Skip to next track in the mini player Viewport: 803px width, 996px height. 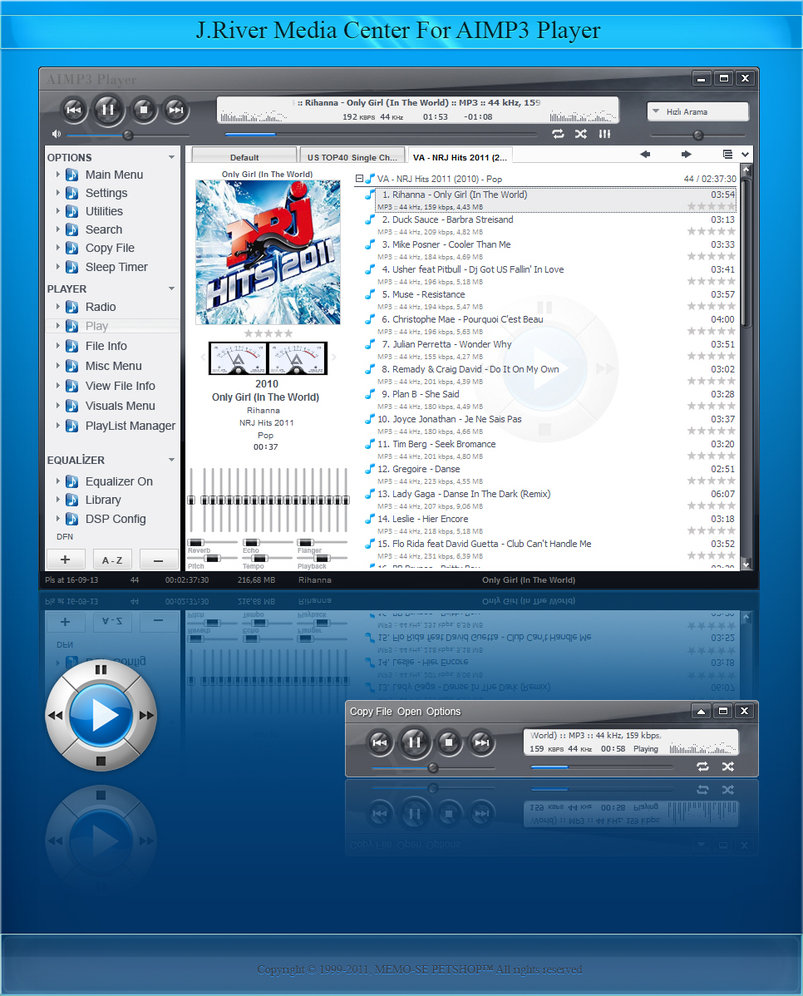pyautogui.click(x=482, y=741)
